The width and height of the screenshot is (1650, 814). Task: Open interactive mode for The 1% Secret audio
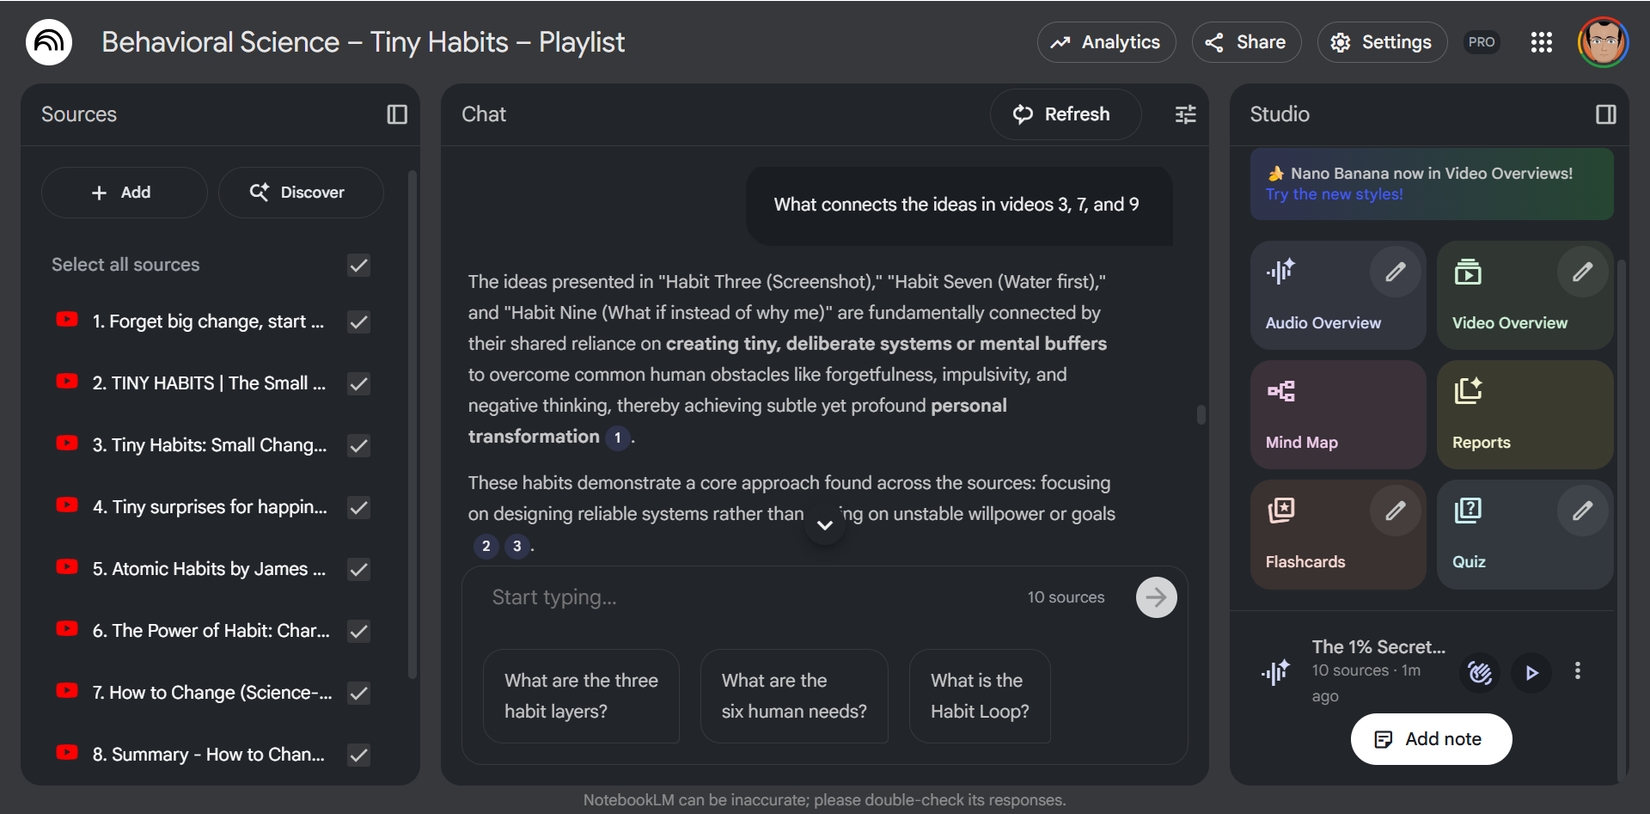coord(1480,673)
